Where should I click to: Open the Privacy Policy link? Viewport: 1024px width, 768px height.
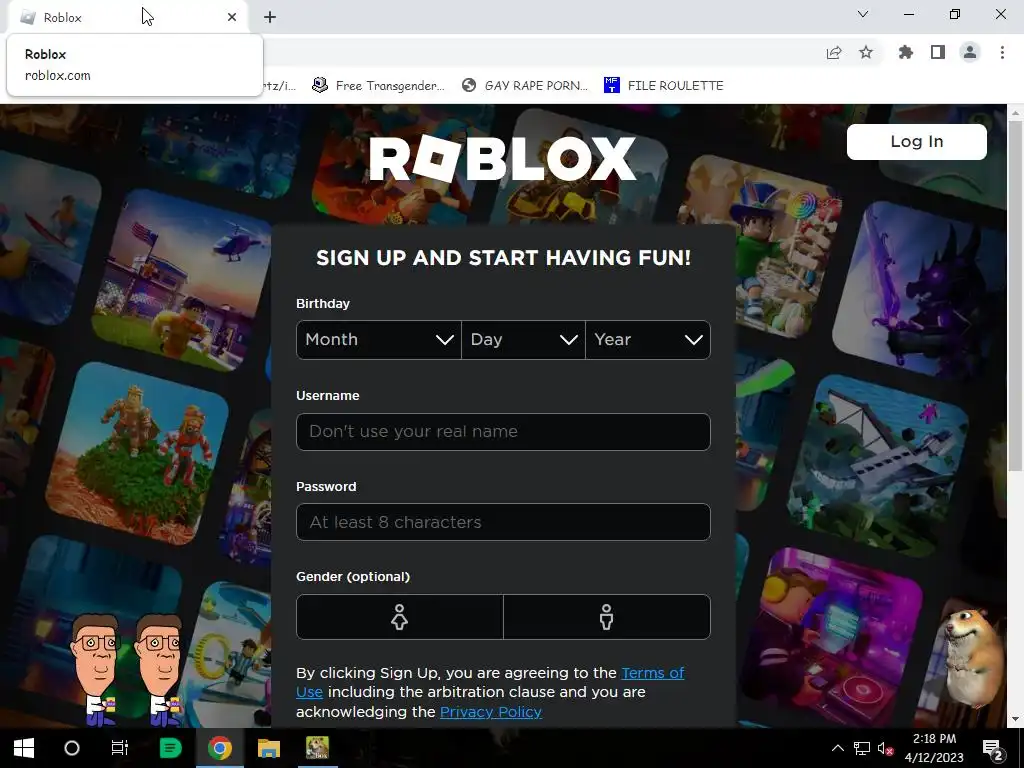click(x=490, y=712)
